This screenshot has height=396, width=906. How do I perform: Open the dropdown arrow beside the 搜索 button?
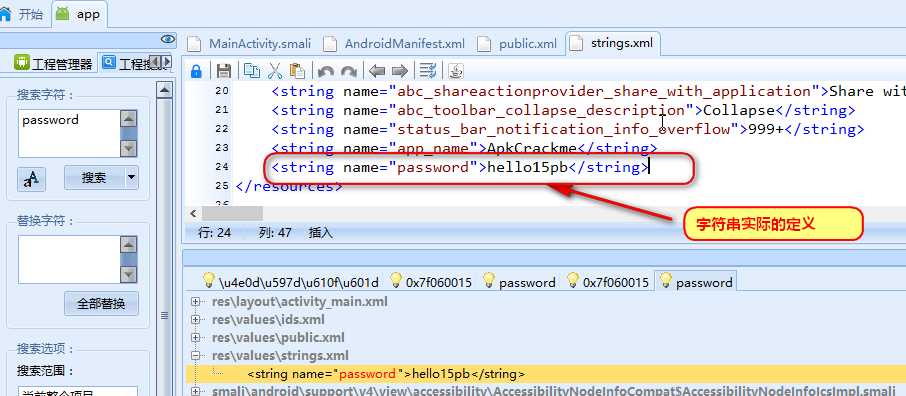(131, 177)
